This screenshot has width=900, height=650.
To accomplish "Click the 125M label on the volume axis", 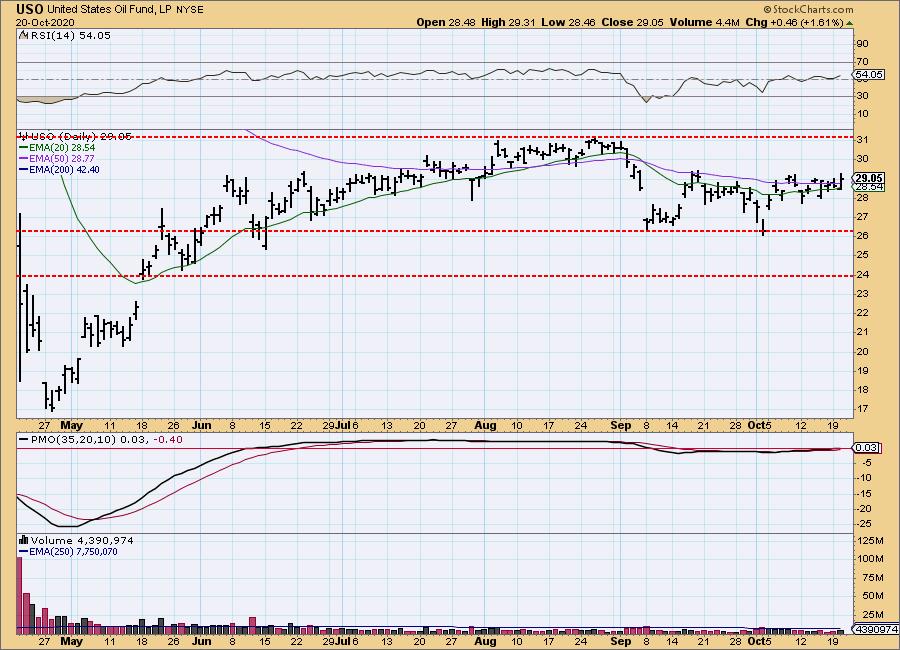I will point(871,540).
